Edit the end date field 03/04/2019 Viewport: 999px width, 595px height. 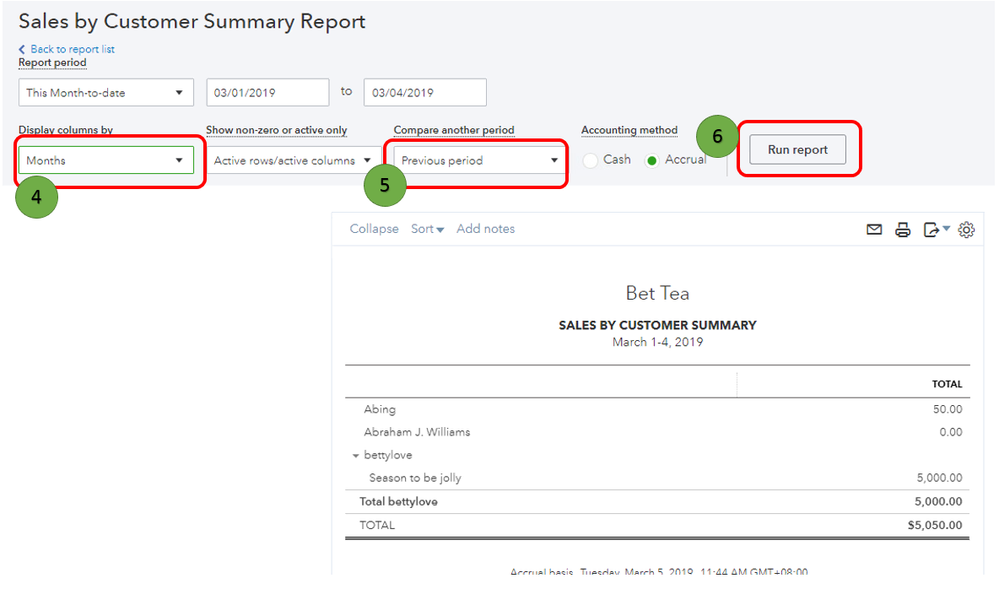(x=425, y=92)
